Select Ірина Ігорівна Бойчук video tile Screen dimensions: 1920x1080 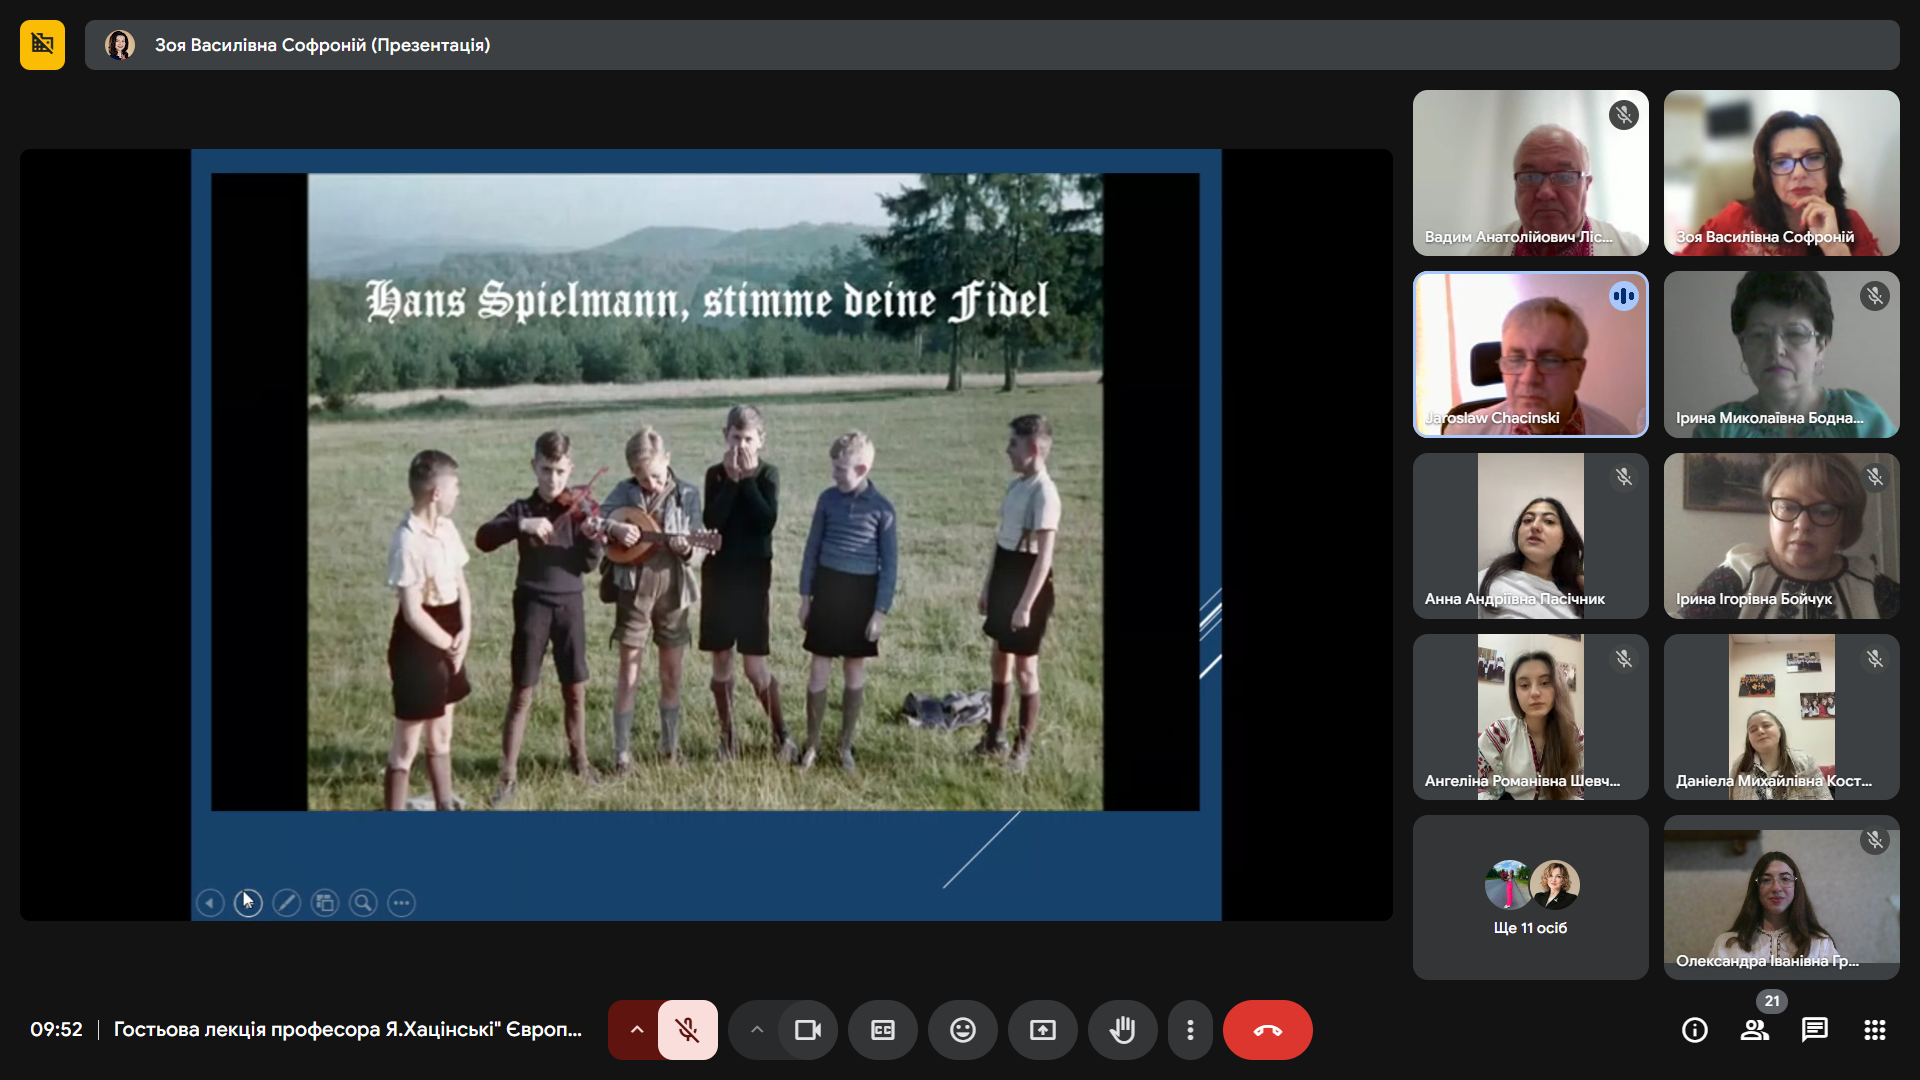click(x=1782, y=536)
